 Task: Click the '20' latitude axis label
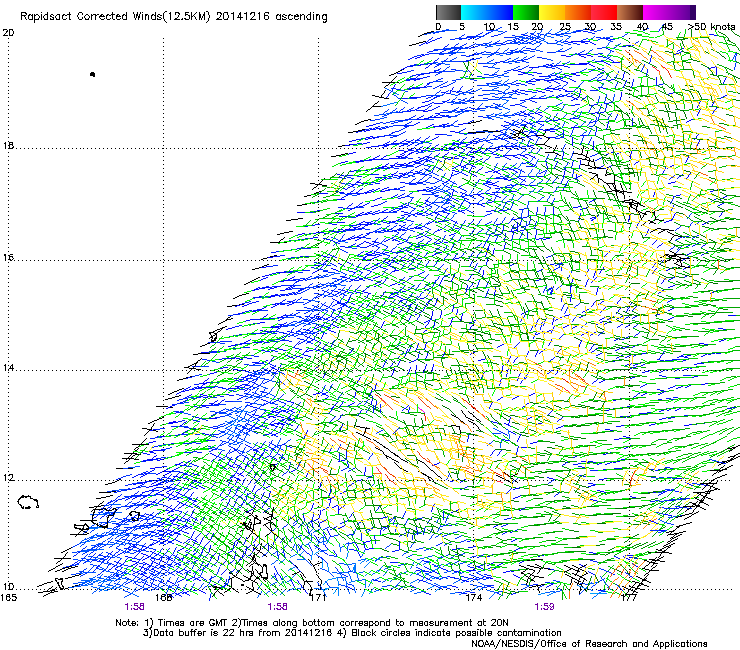tap(8, 33)
